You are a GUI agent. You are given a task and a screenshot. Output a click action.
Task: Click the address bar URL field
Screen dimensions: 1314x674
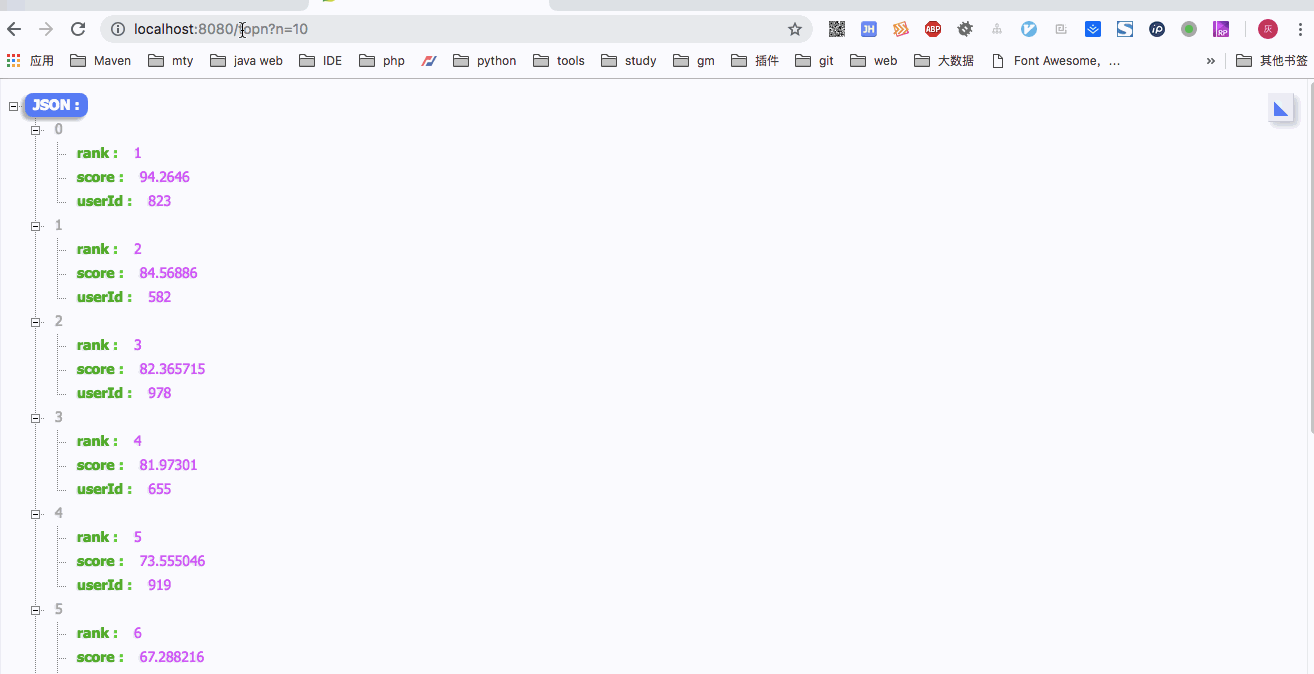[x=456, y=29]
